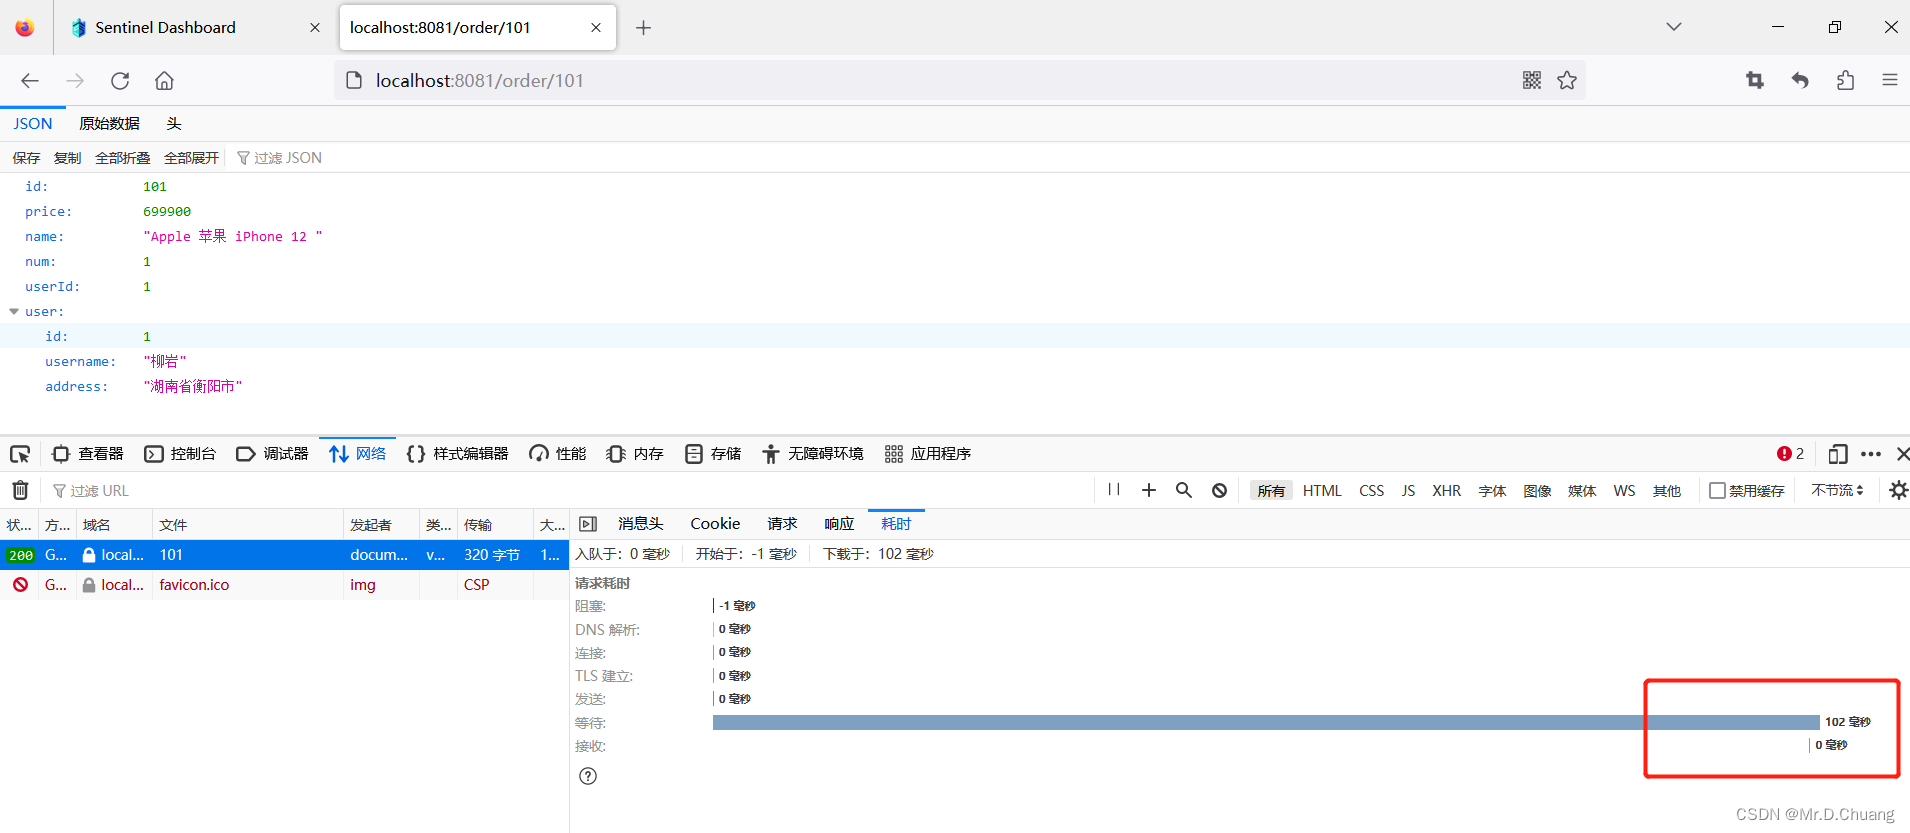Click the undo arrow toolbar icon

click(1800, 80)
